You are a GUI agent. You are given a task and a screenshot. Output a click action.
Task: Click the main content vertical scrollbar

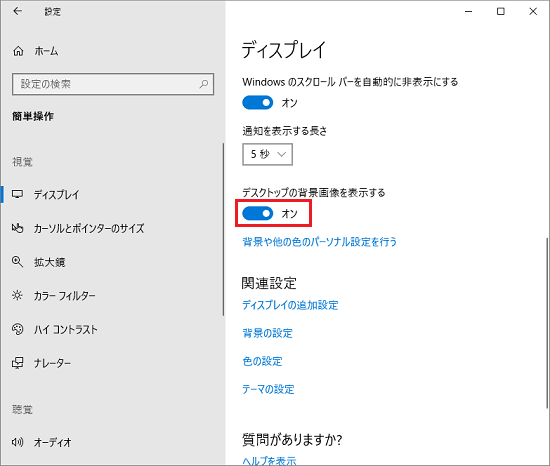[546, 323]
